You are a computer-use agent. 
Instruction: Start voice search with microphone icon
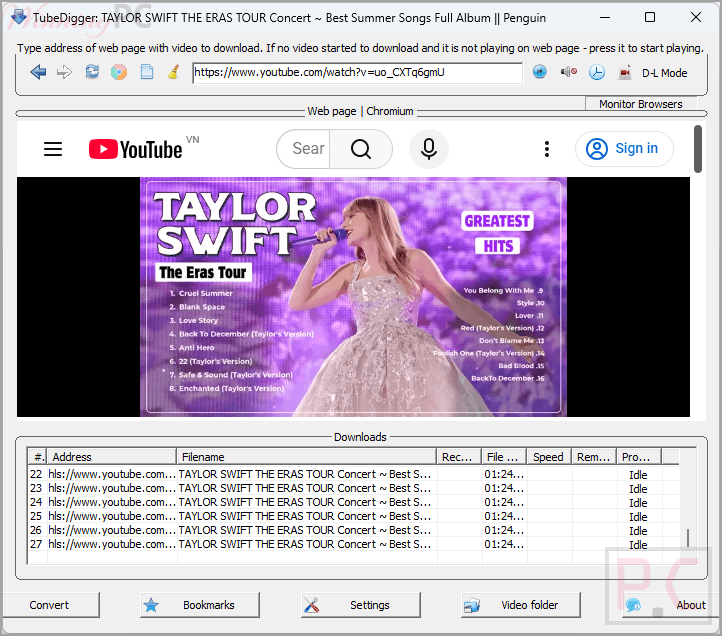pos(429,149)
